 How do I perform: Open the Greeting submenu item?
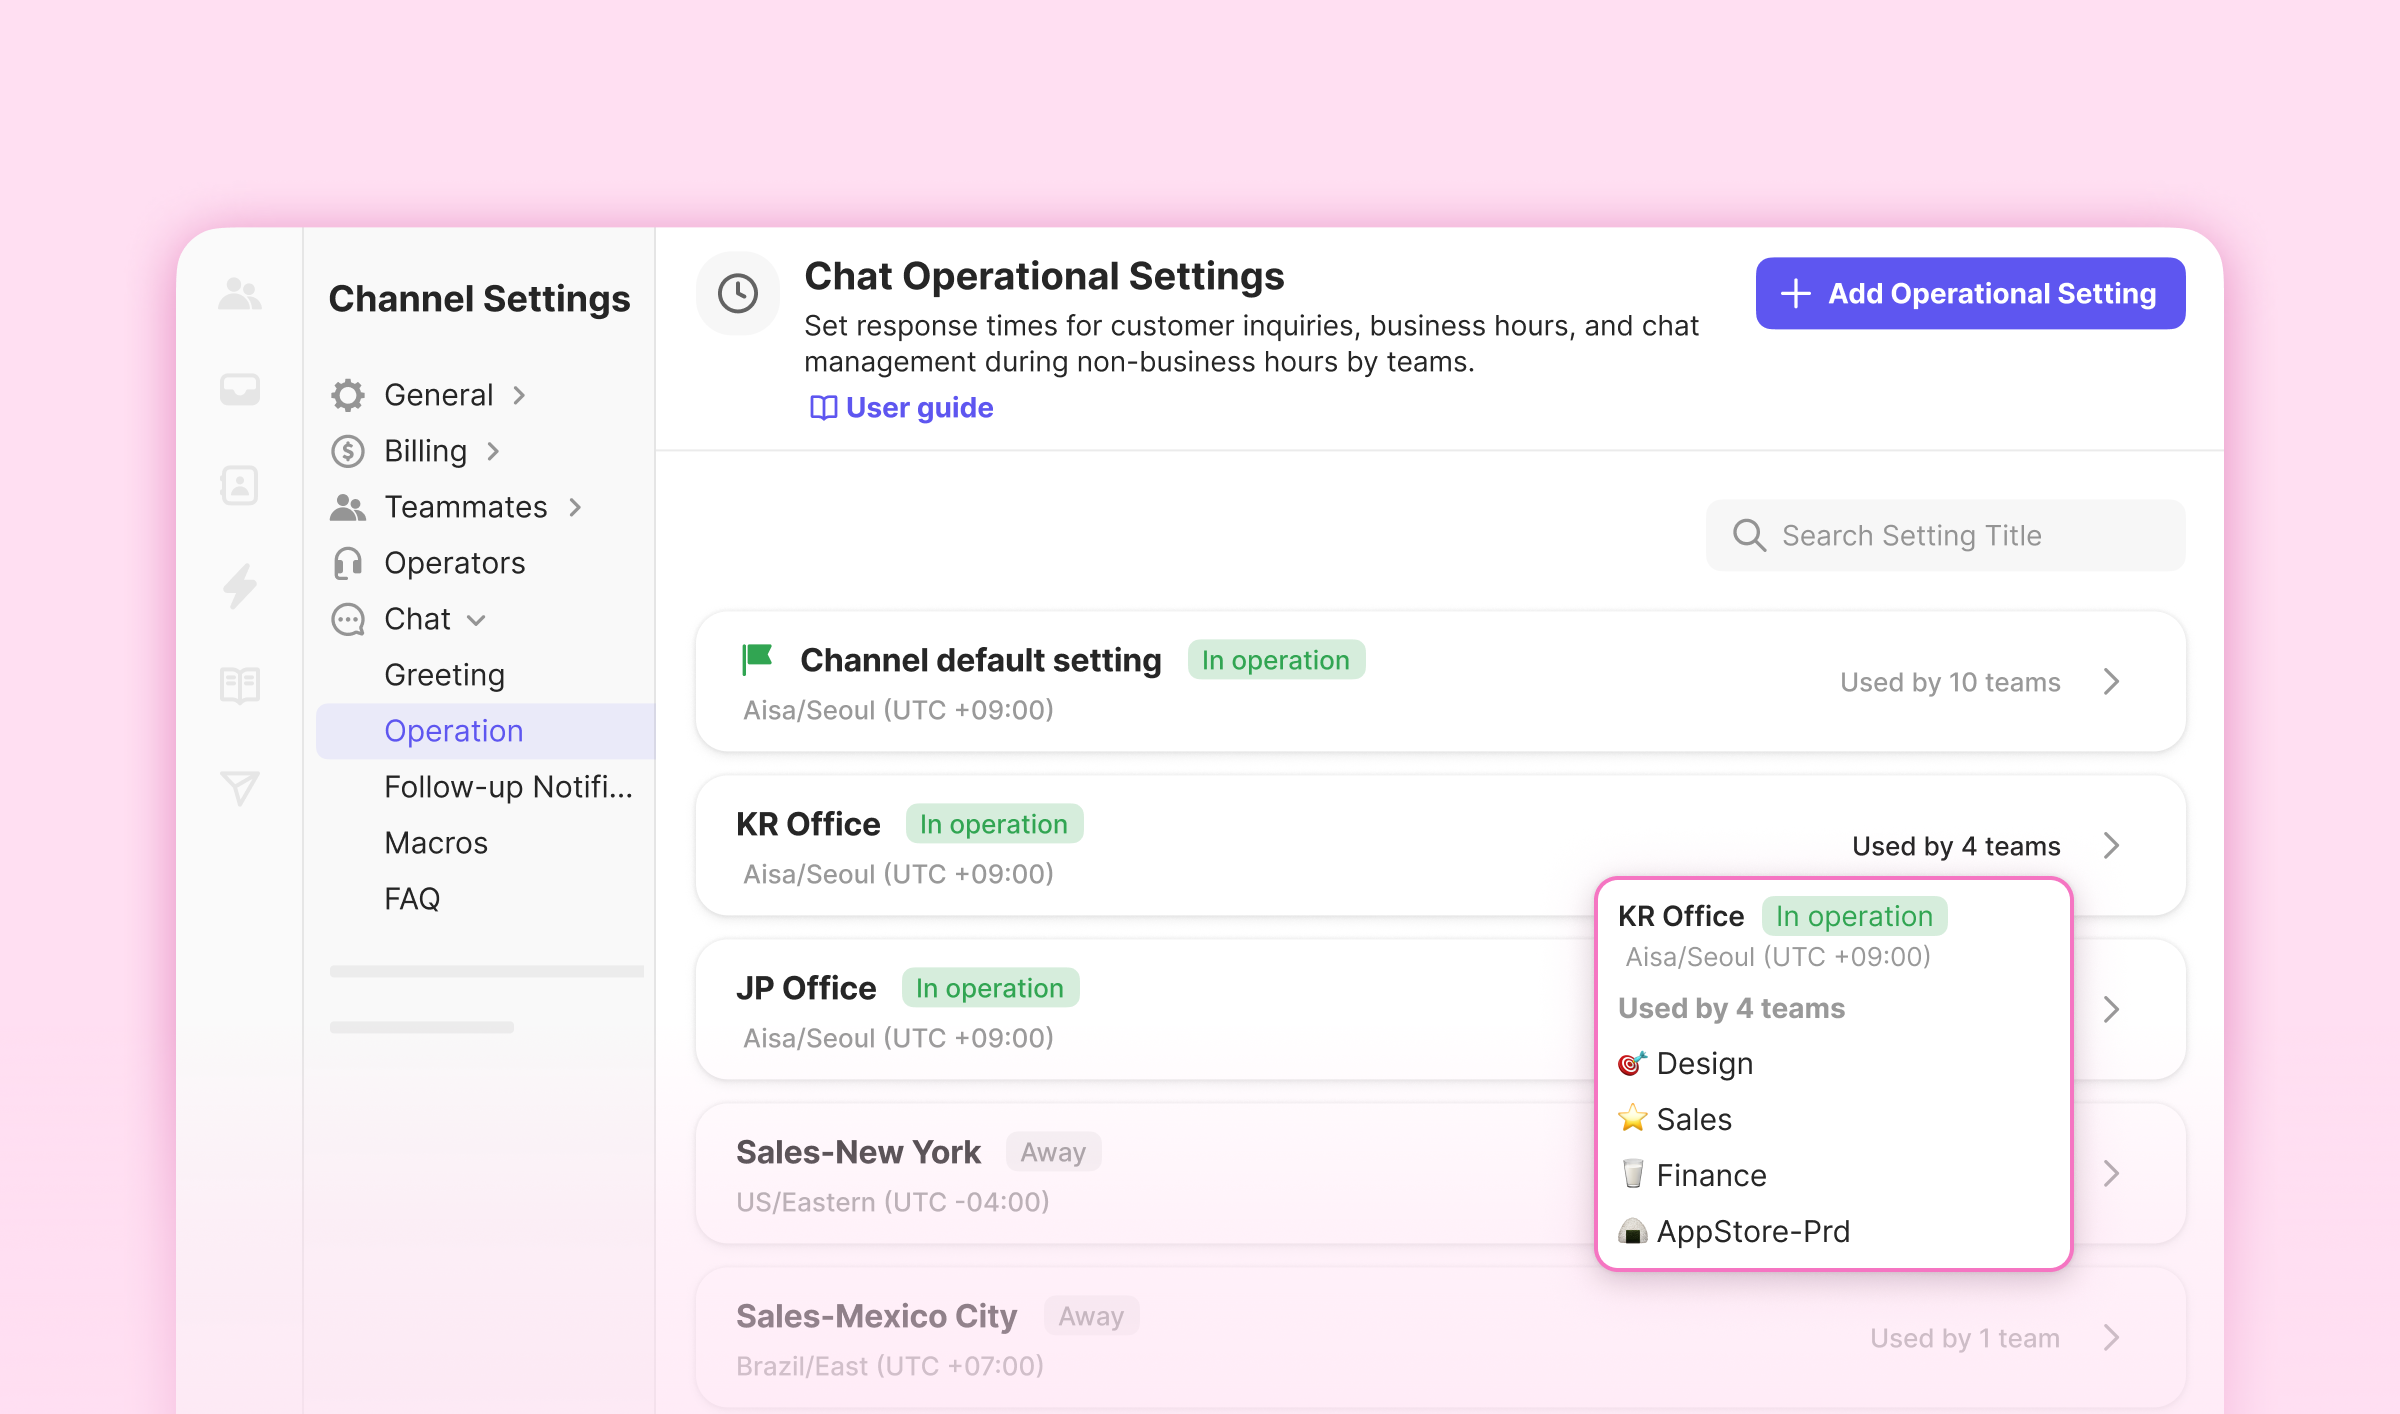pos(445,675)
